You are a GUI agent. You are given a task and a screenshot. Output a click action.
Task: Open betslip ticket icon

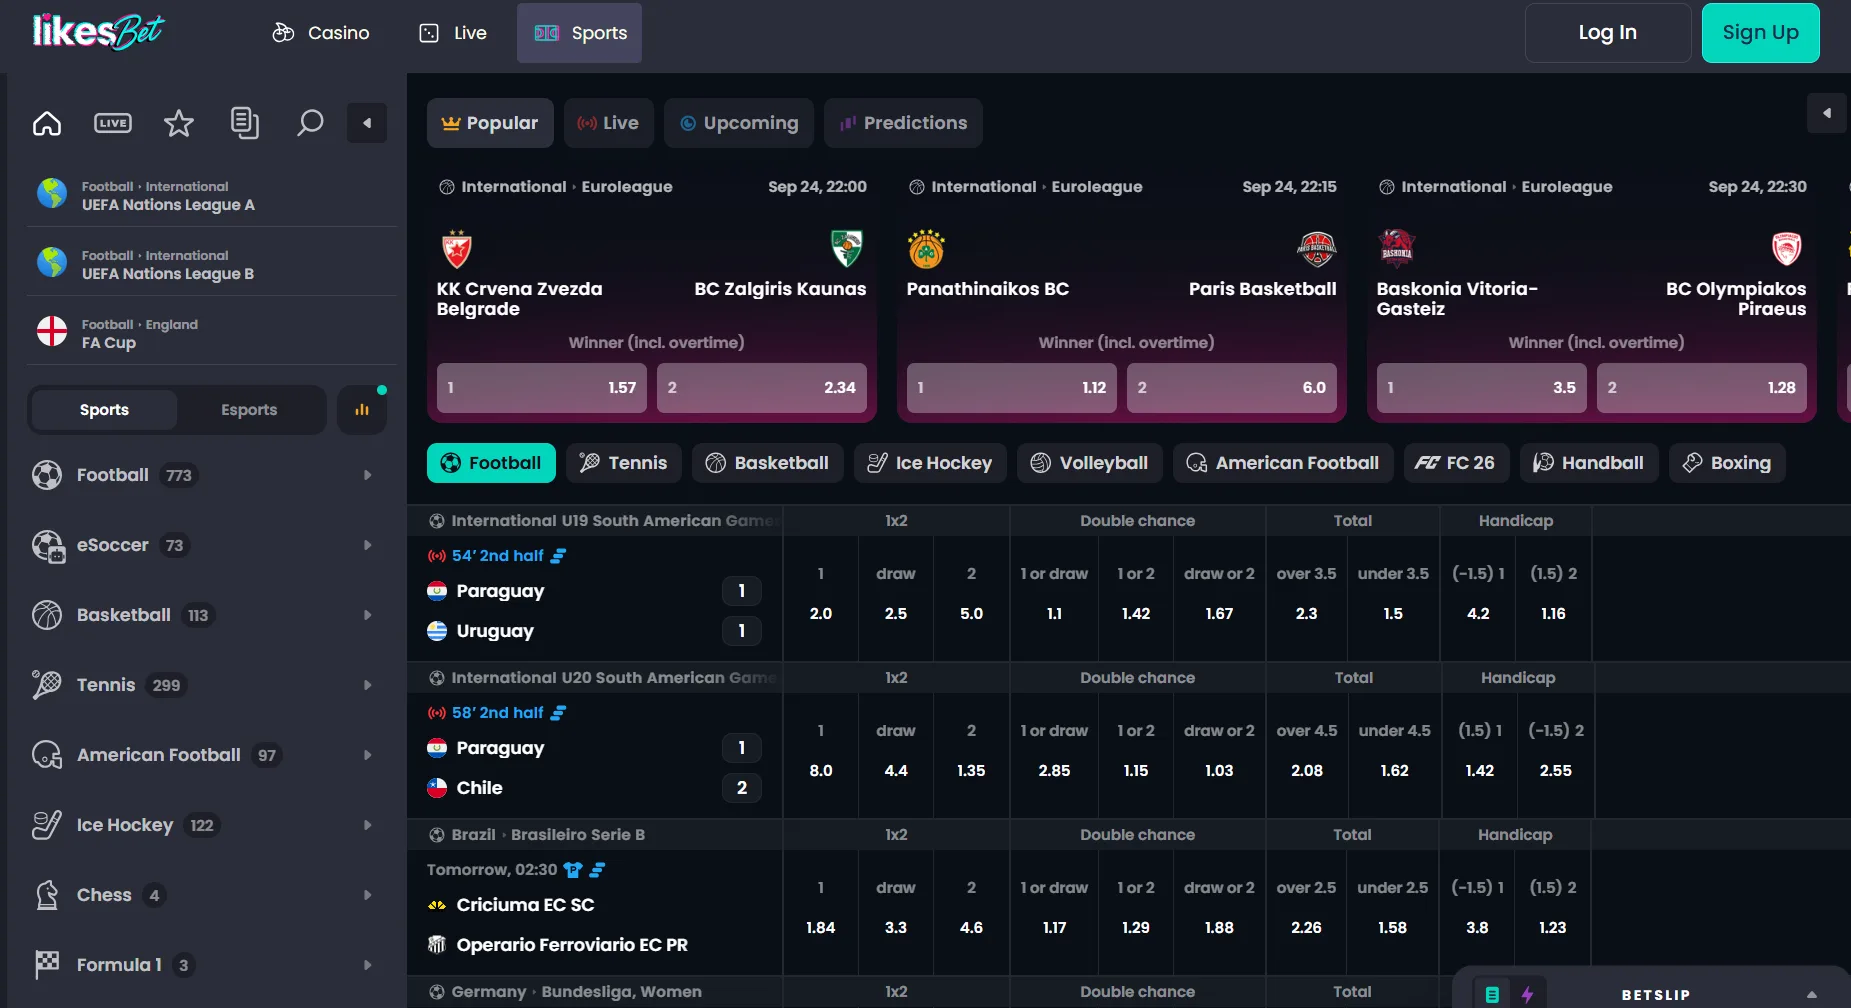pos(1492,994)
